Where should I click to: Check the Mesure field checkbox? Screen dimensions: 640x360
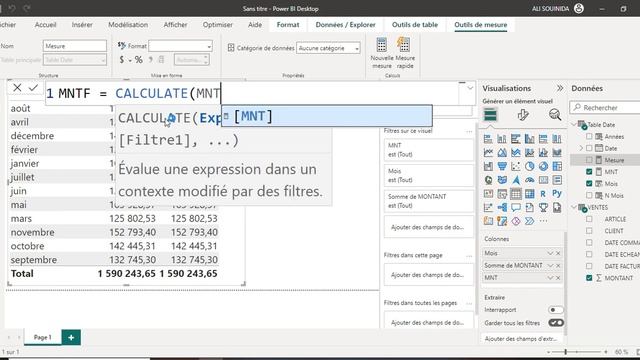pyautogui.click(x=589, y=160)
